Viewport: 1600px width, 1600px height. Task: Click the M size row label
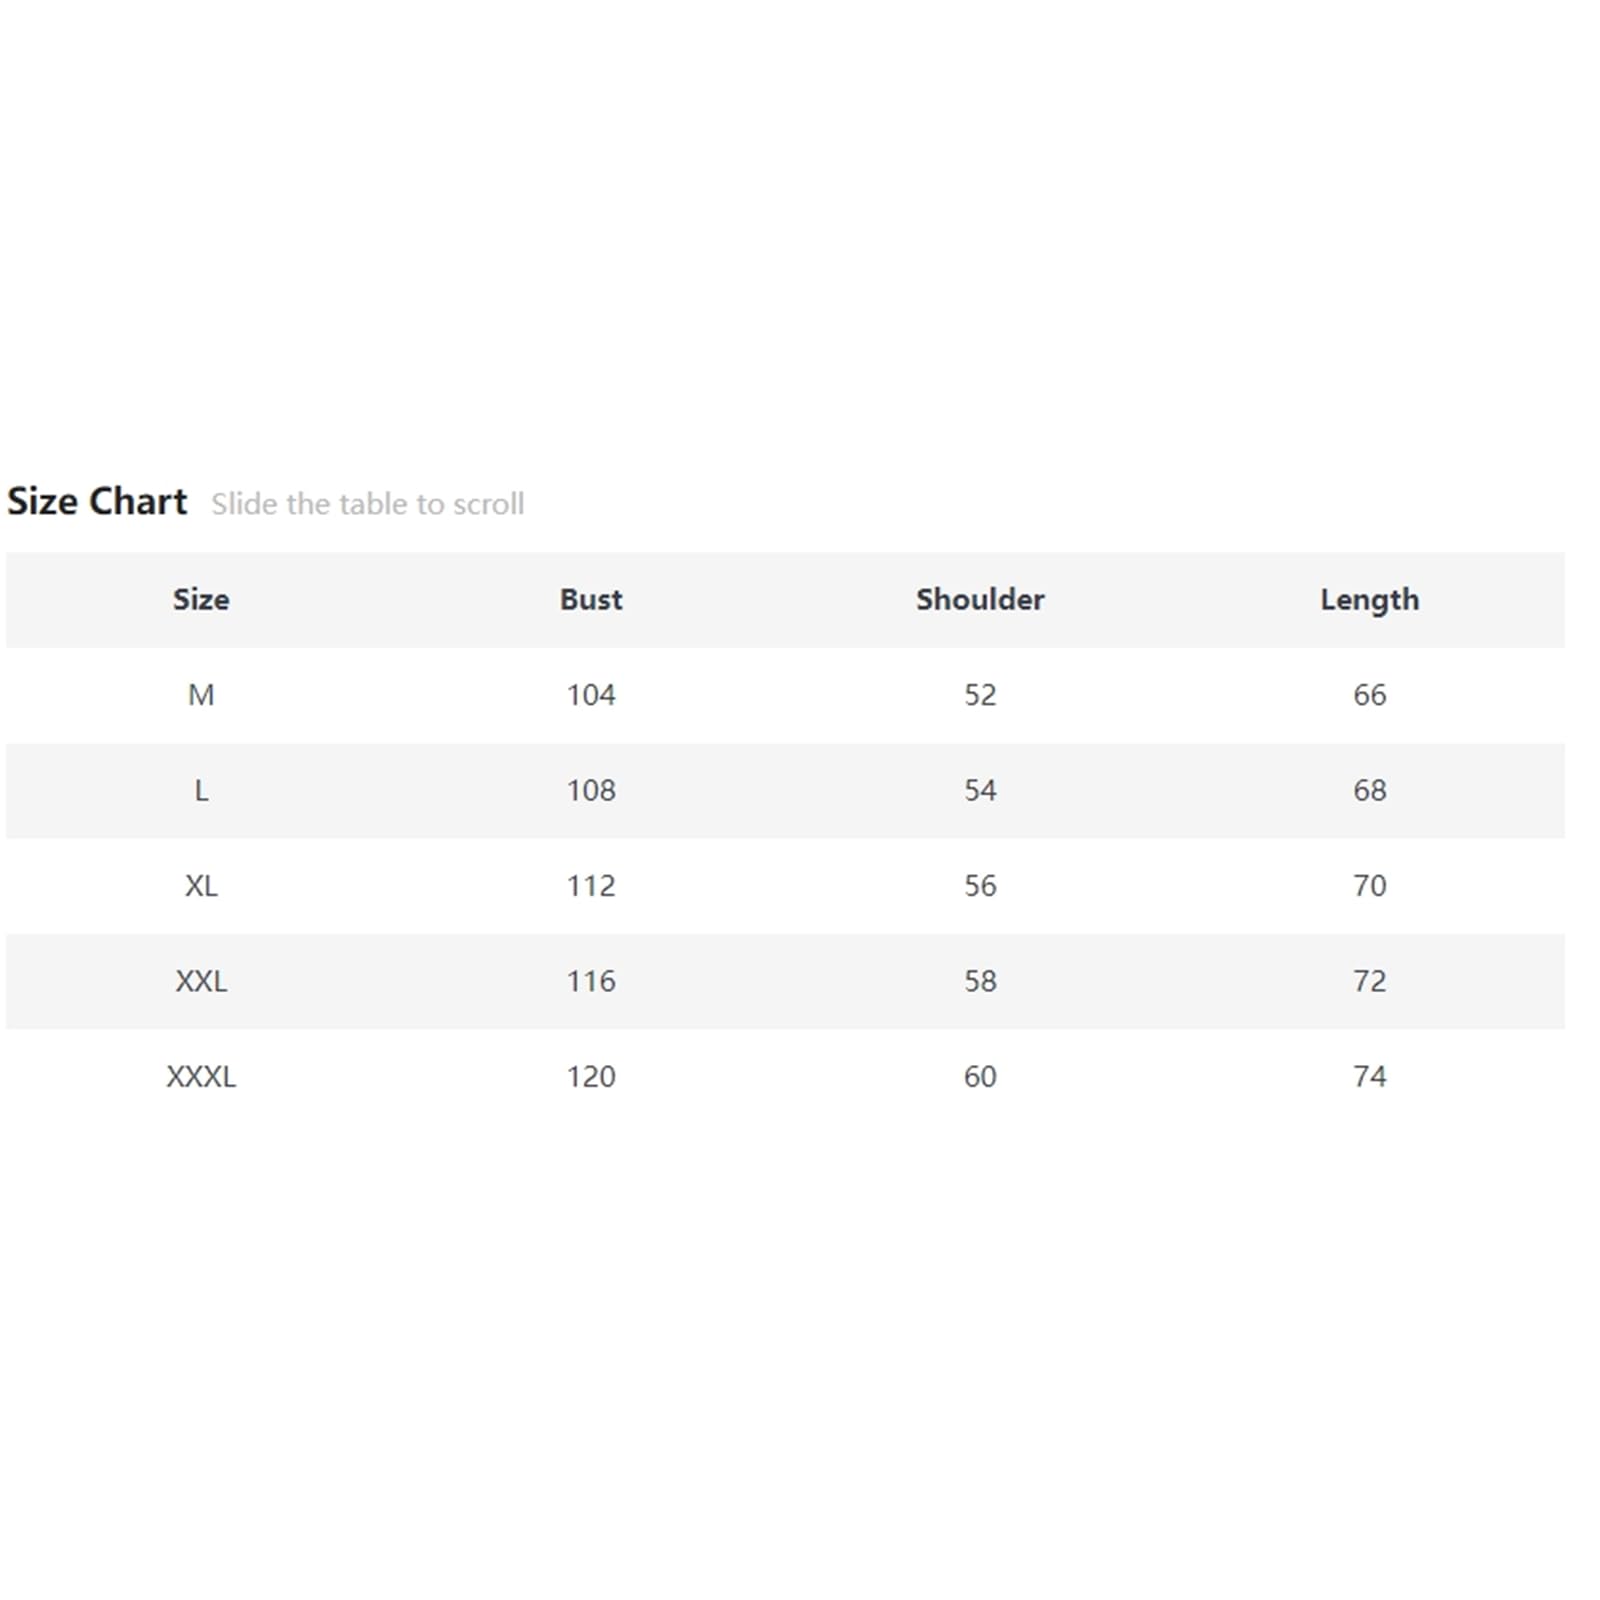201,695
